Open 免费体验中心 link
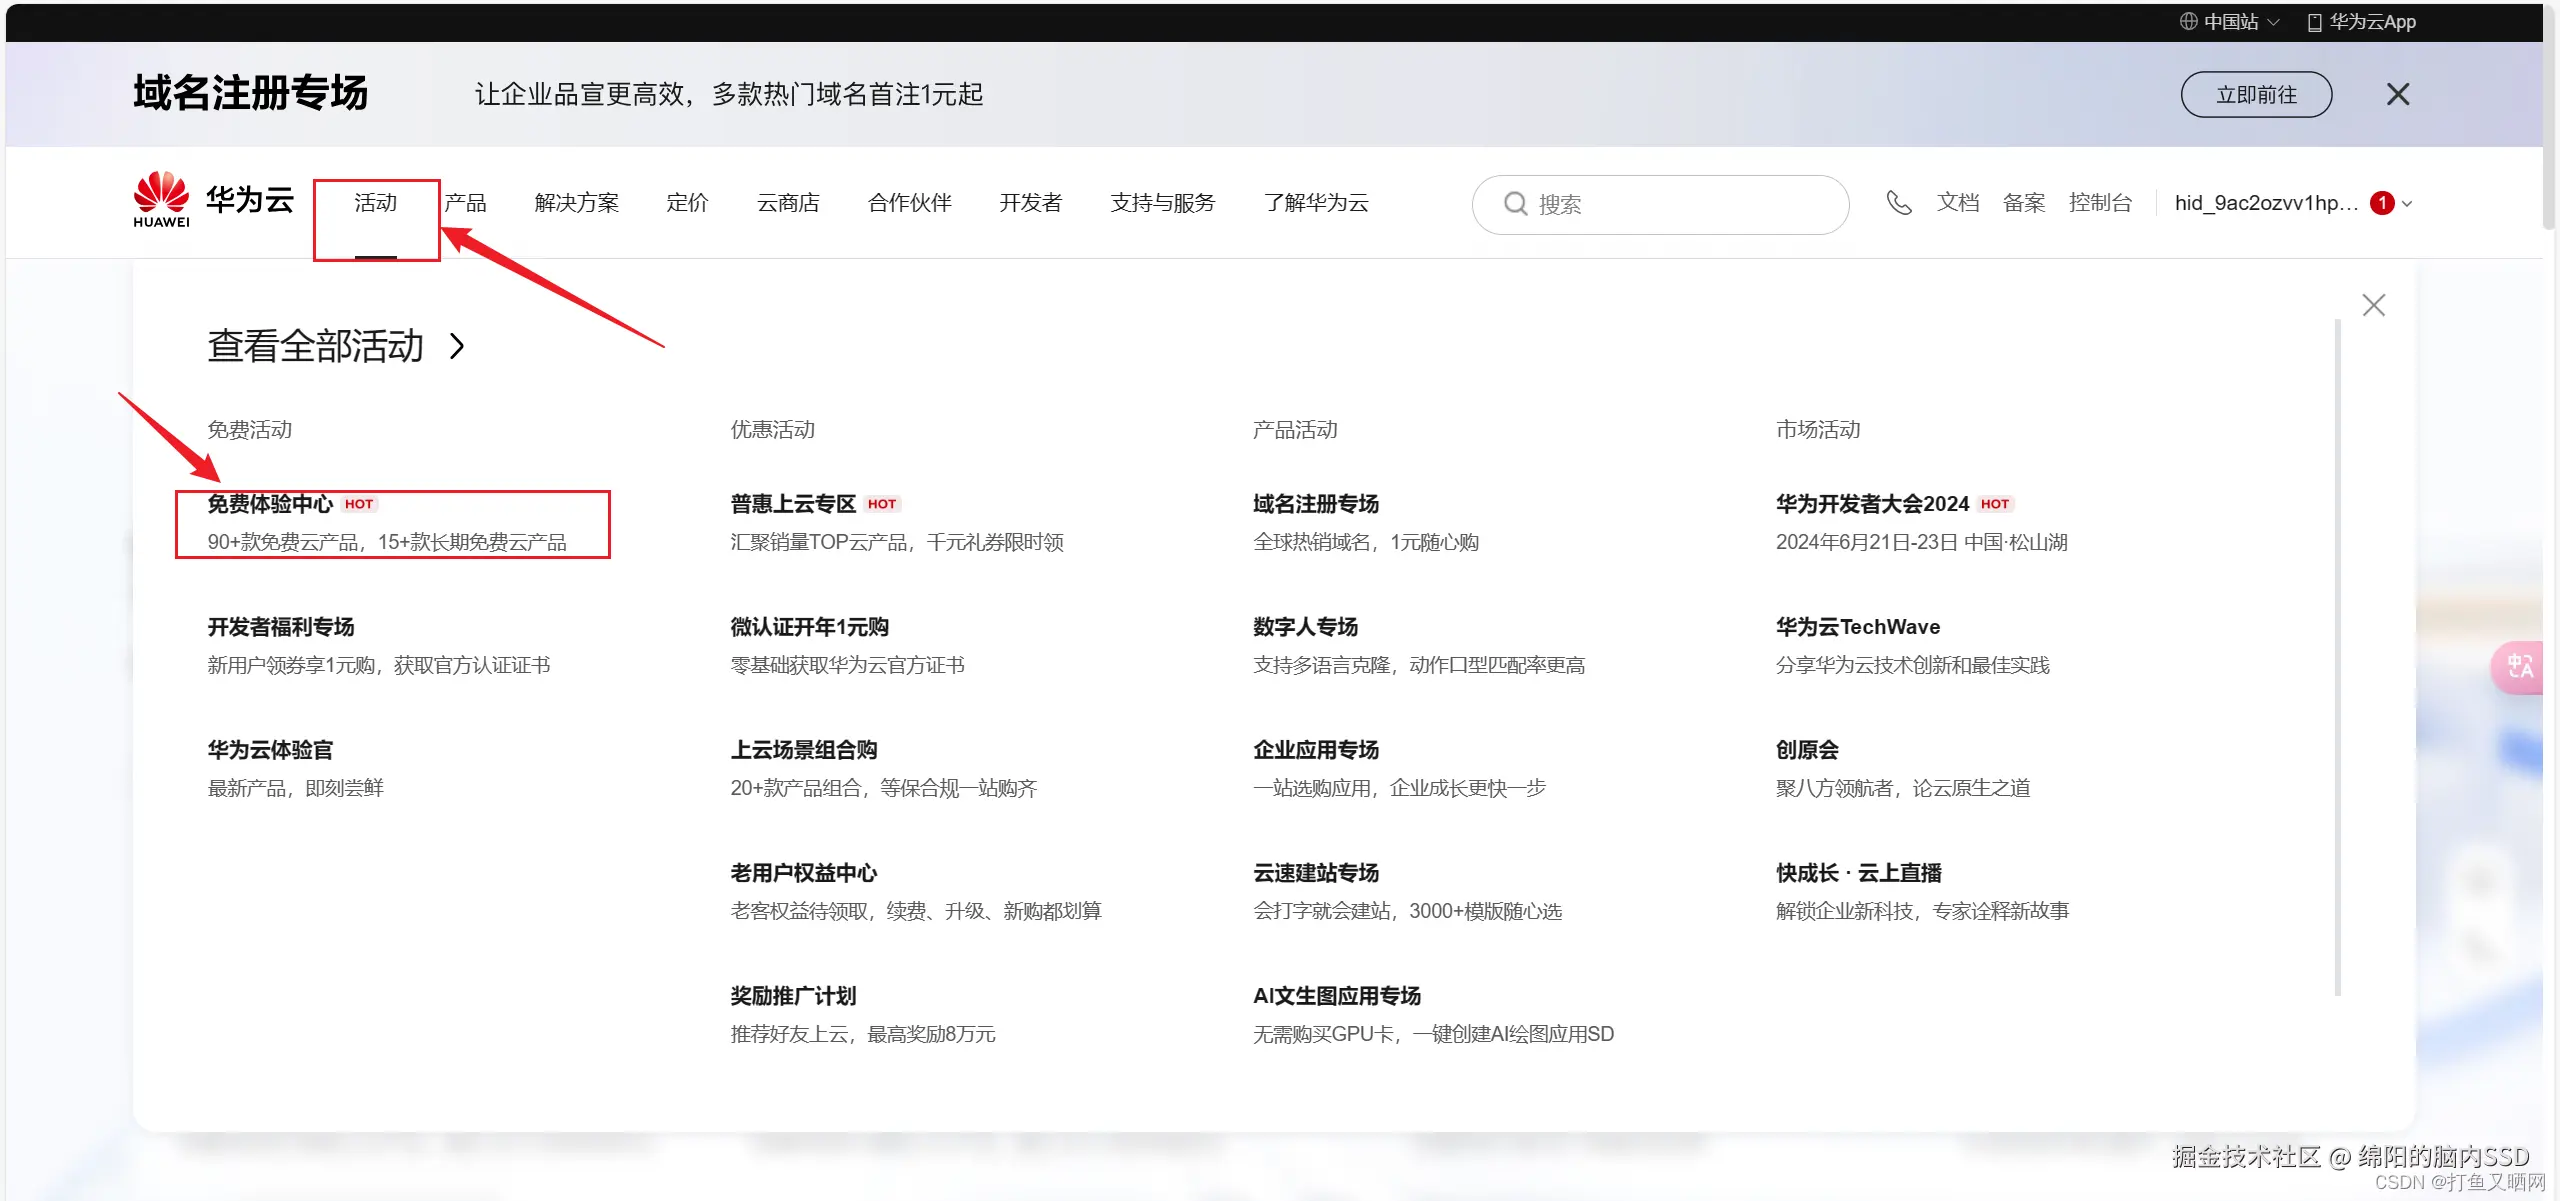This screenshot has width=2560, height=1201. pos(270,504)
